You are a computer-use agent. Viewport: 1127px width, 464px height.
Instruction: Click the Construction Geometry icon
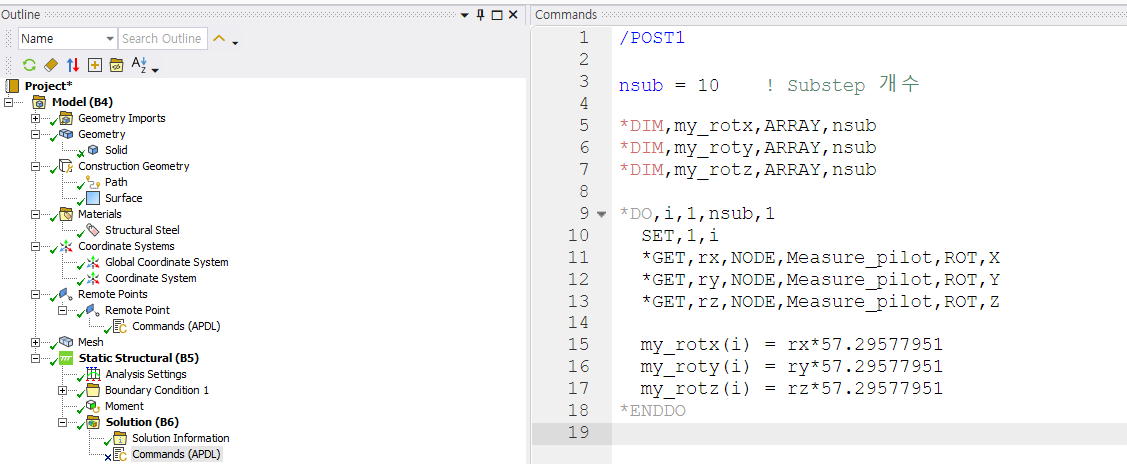tap(66, 166)
